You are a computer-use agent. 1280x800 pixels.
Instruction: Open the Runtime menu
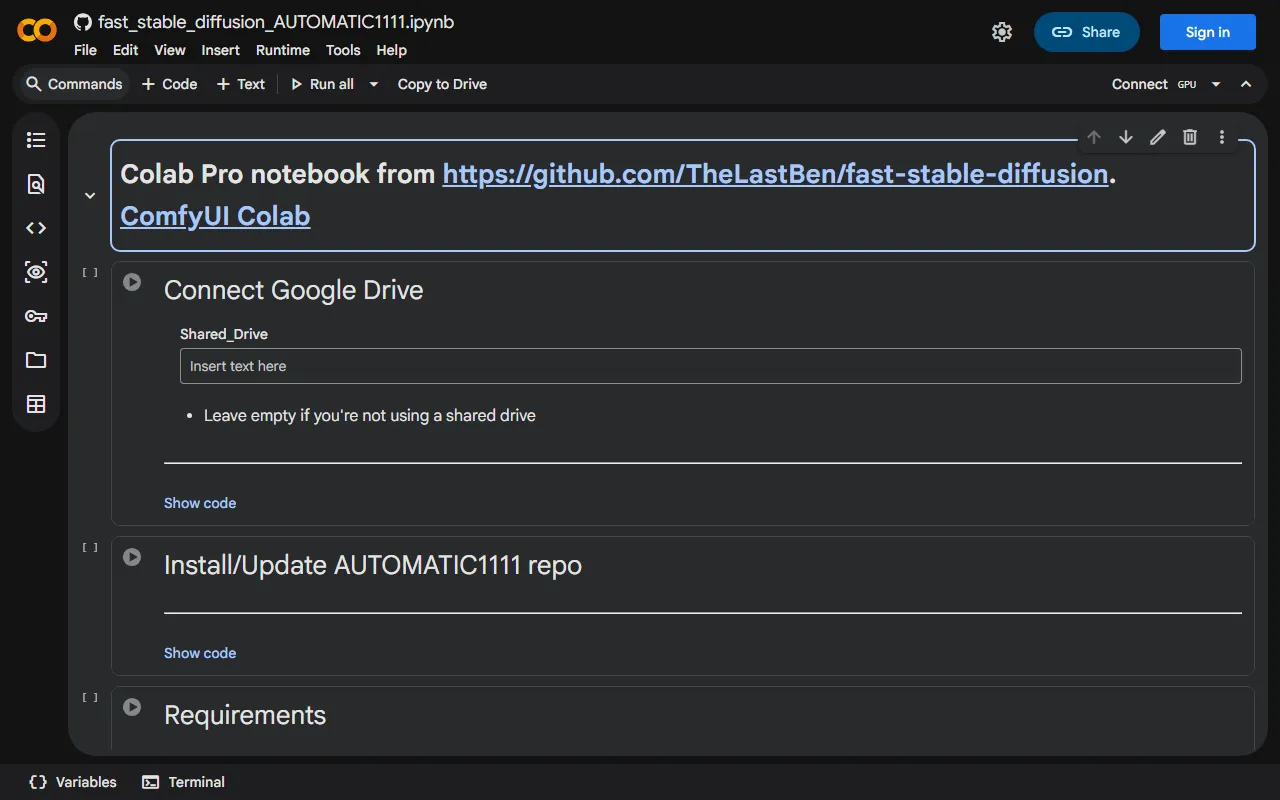282,50
